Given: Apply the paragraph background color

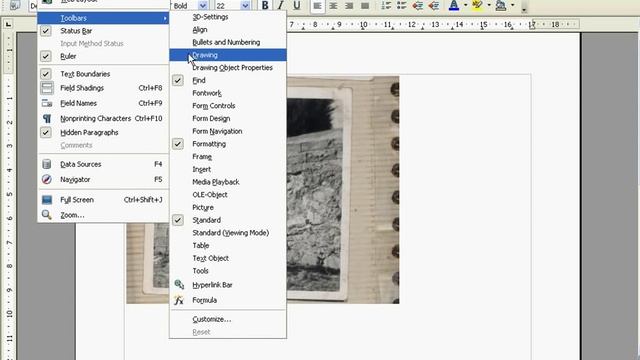Looking at the screenshot, I should pos(501,6).
